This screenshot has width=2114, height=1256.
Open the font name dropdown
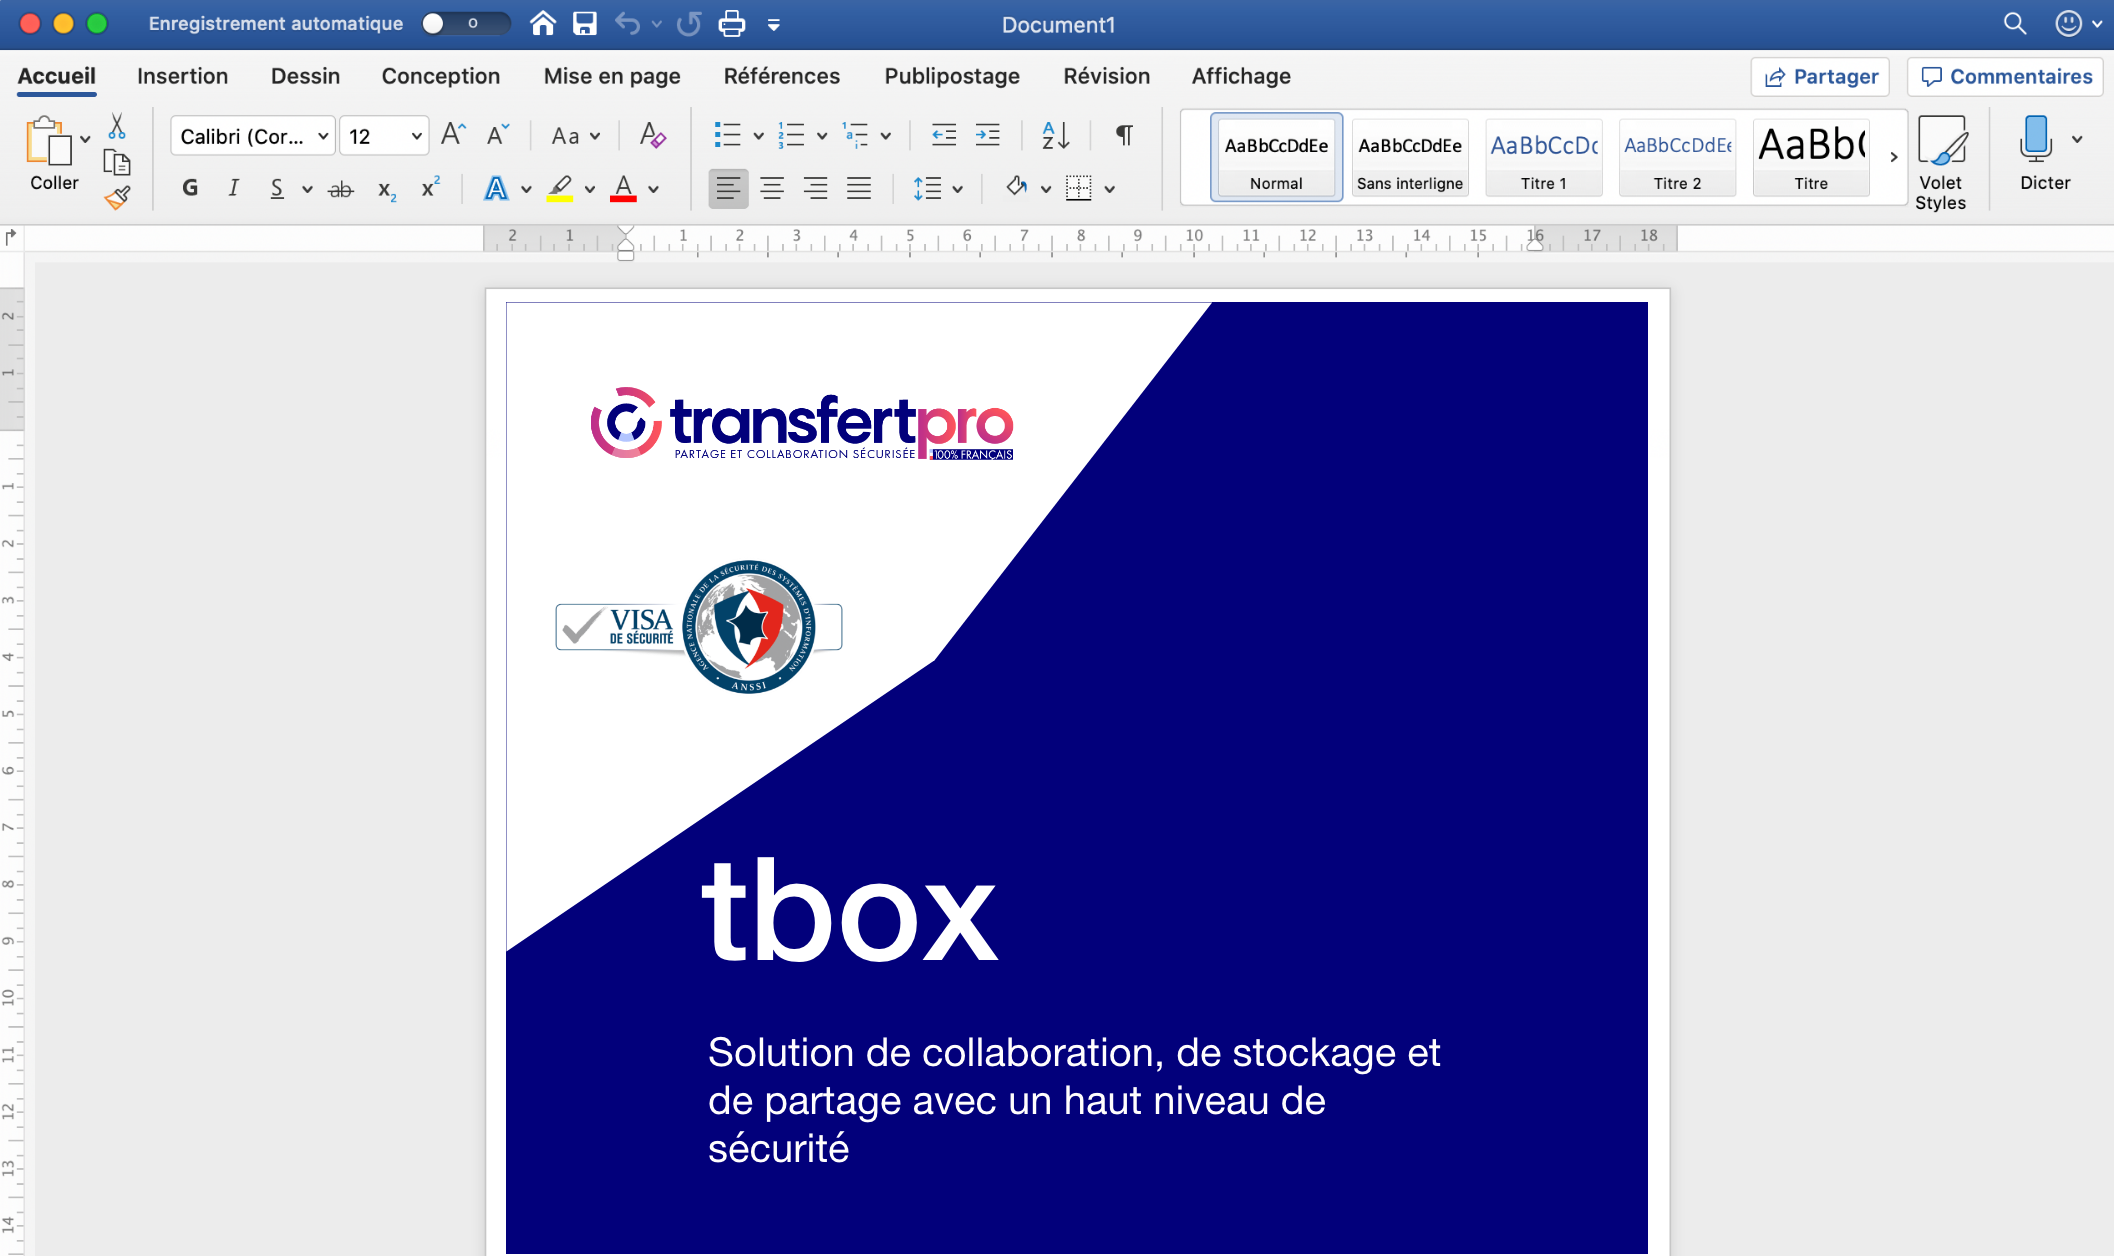pos(323,136)
